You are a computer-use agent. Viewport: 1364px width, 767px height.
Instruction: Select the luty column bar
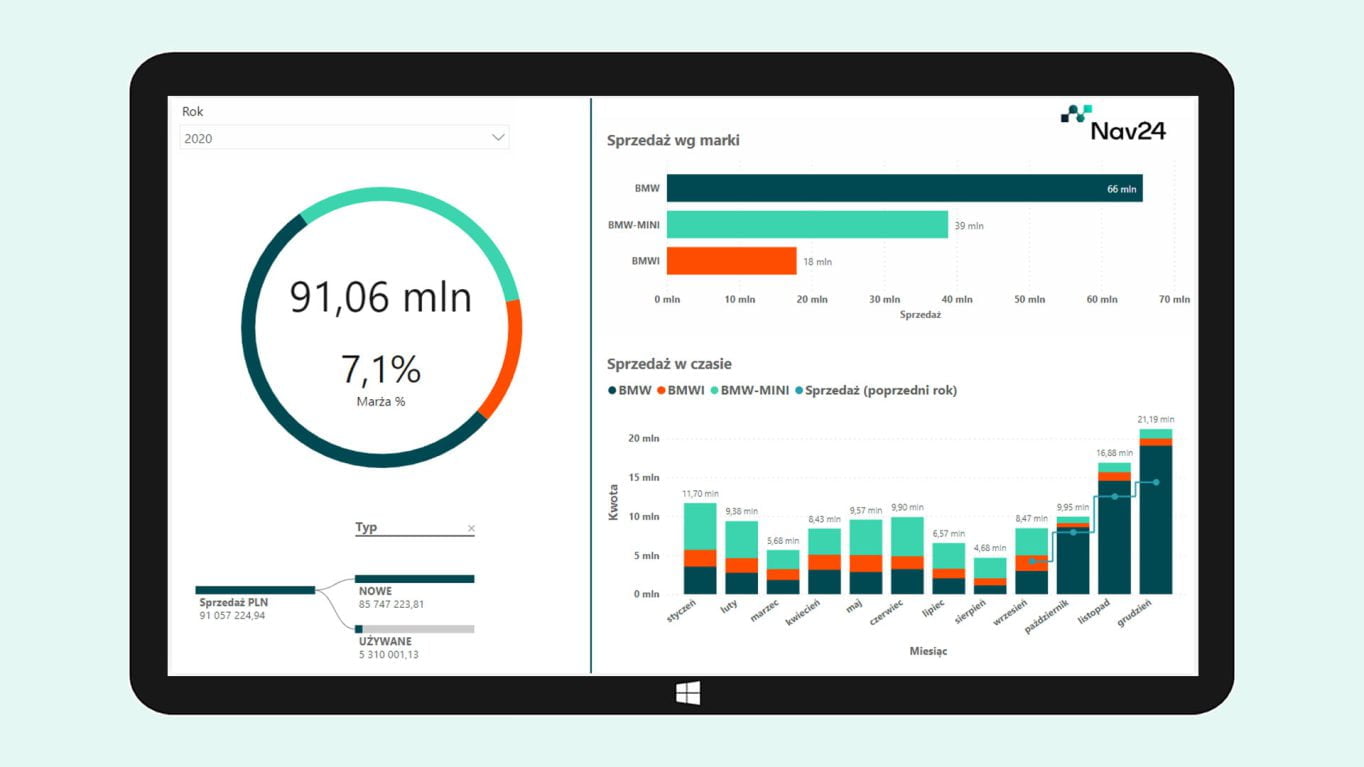pyautogui.click(x=741, y=557)
